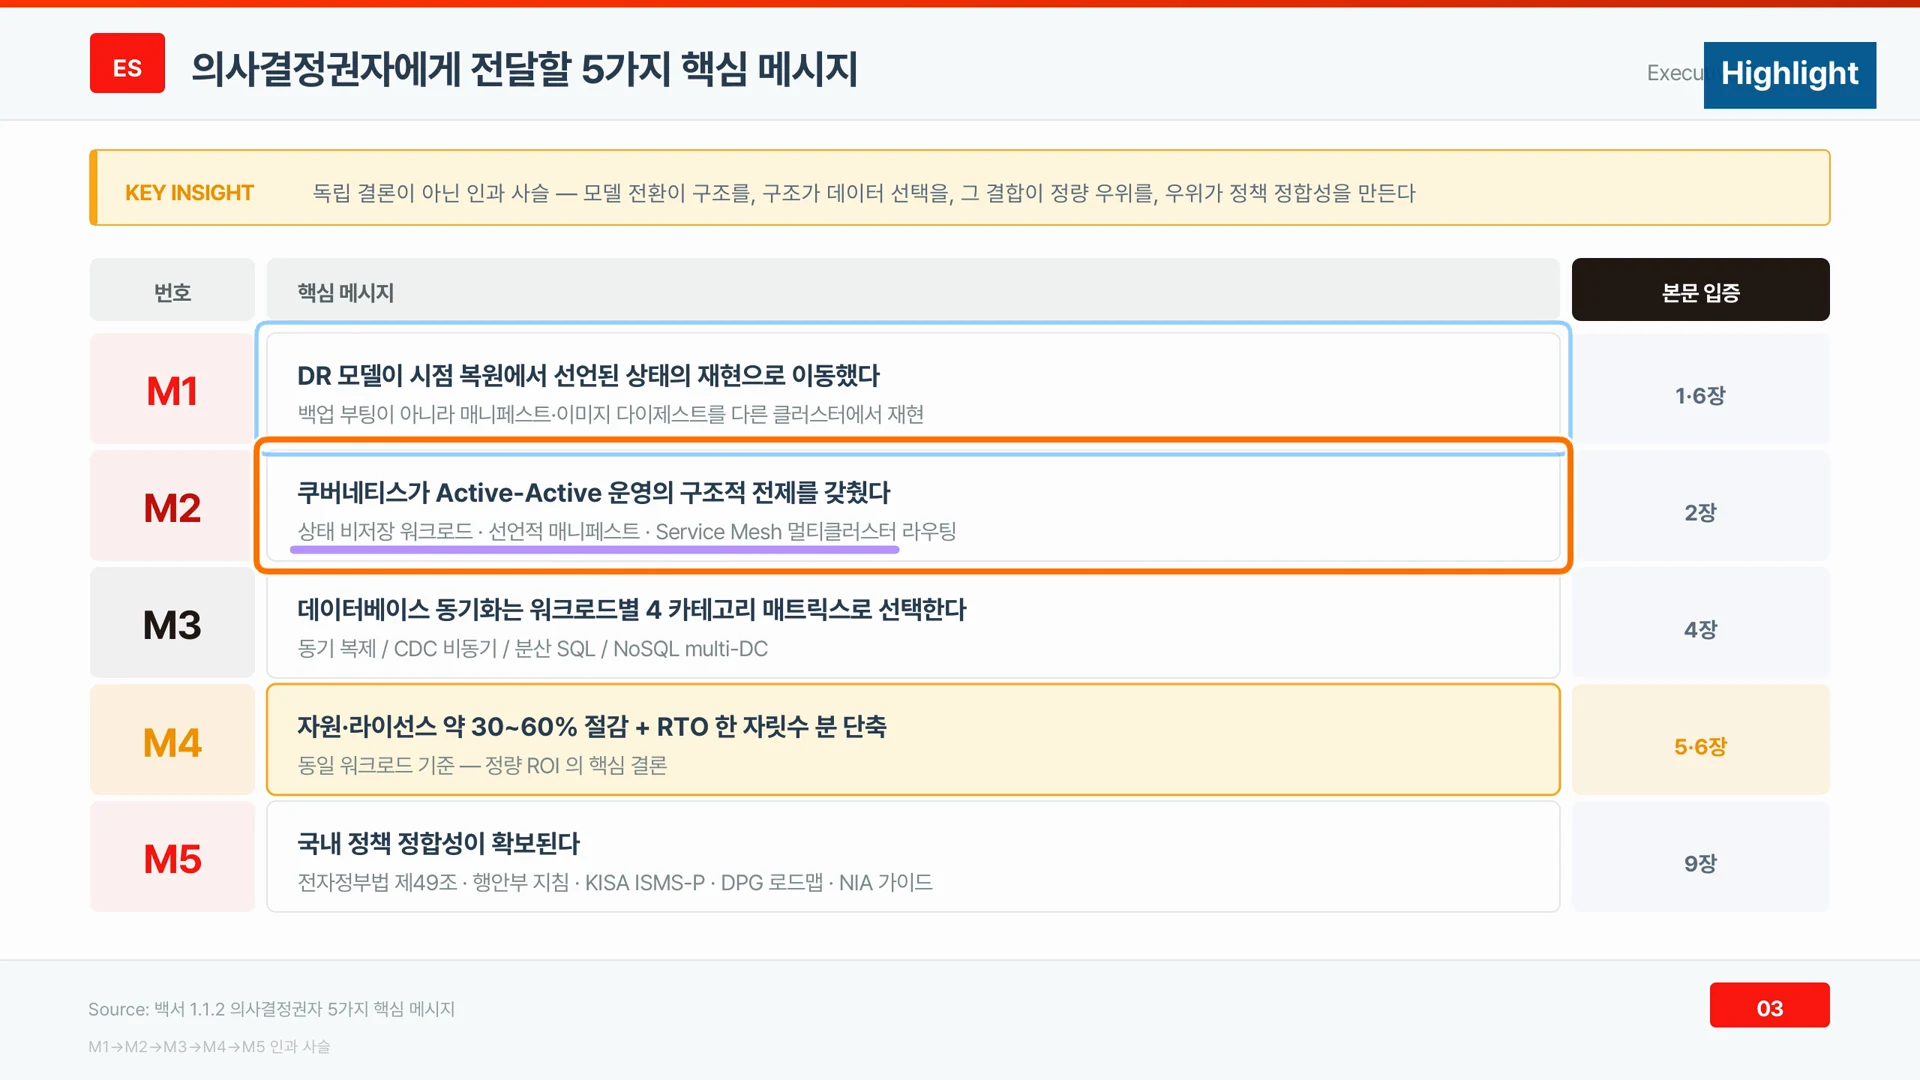Select the M1 number cell
Image resolution: width=1920 pixels, height=1080 pixels.
click(x=172, y=389)
